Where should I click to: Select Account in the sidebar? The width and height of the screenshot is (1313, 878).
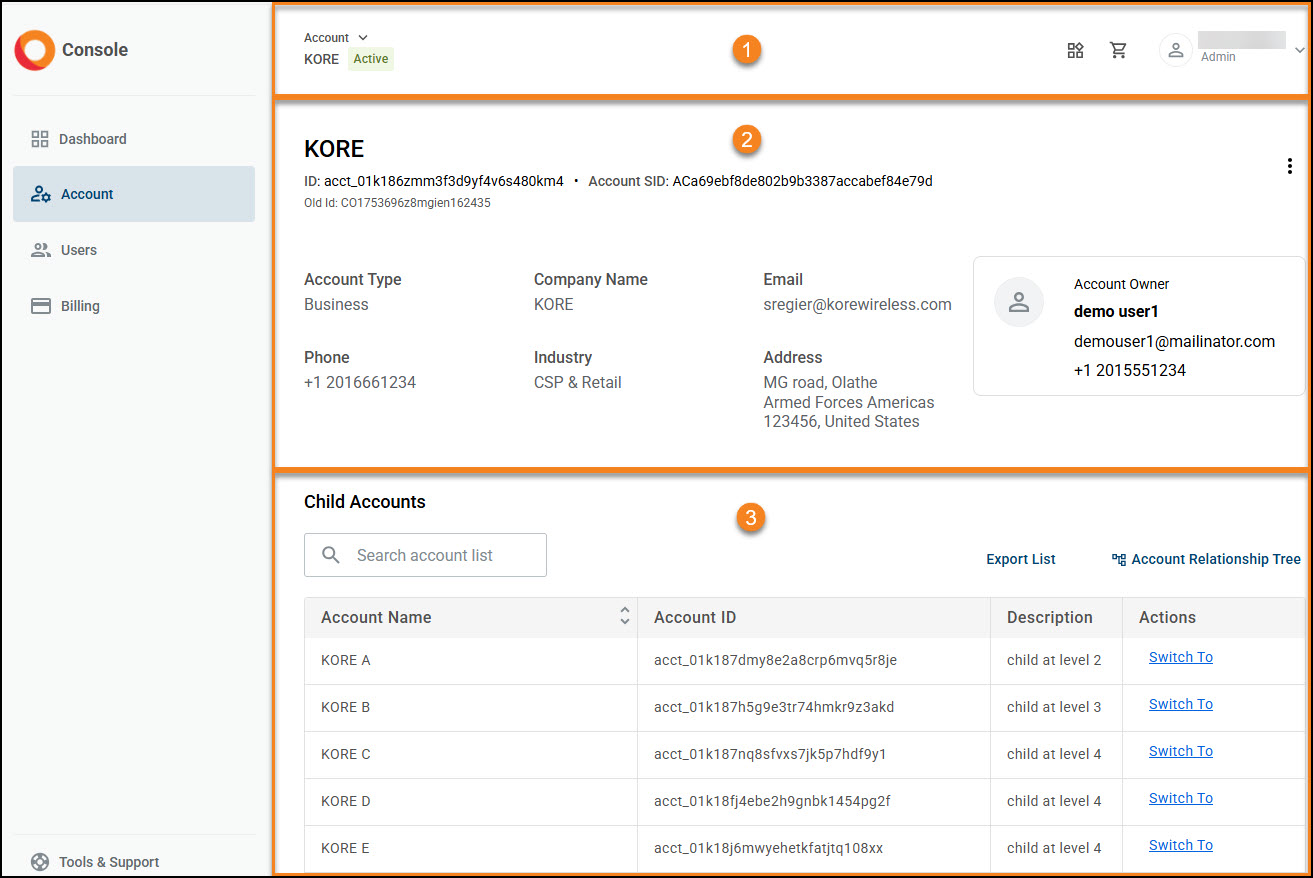coord(87,194)
